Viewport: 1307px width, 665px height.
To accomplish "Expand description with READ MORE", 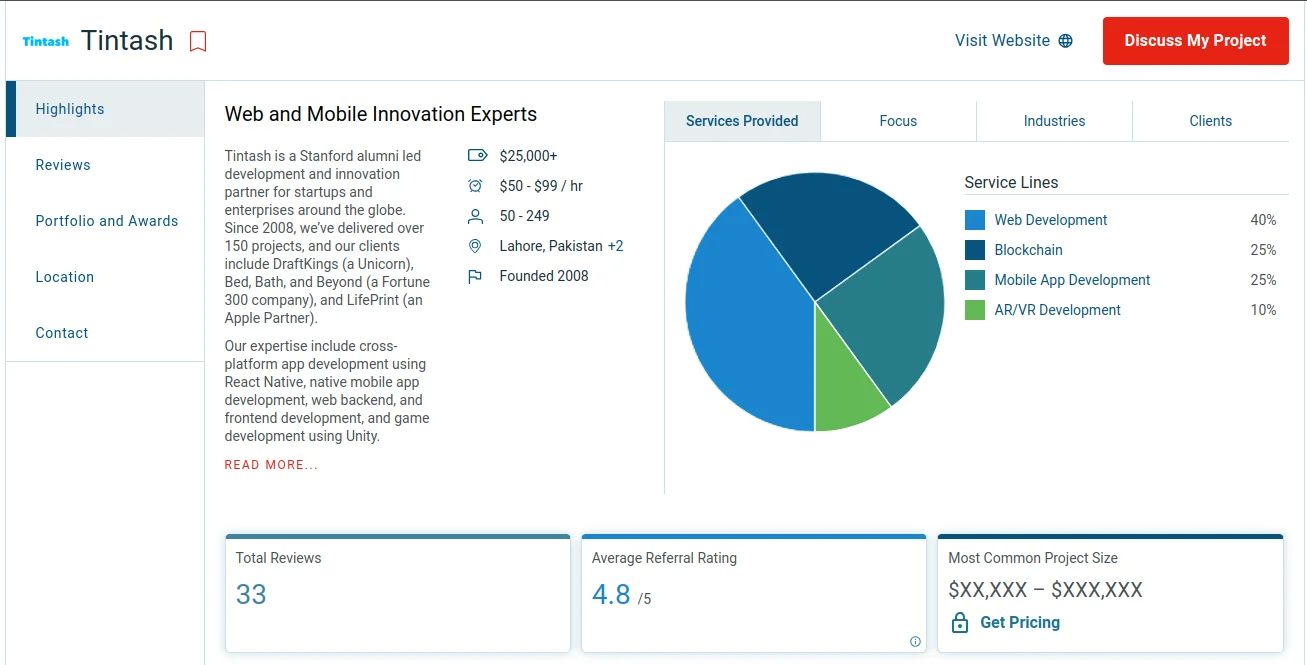I will point(271,465).
